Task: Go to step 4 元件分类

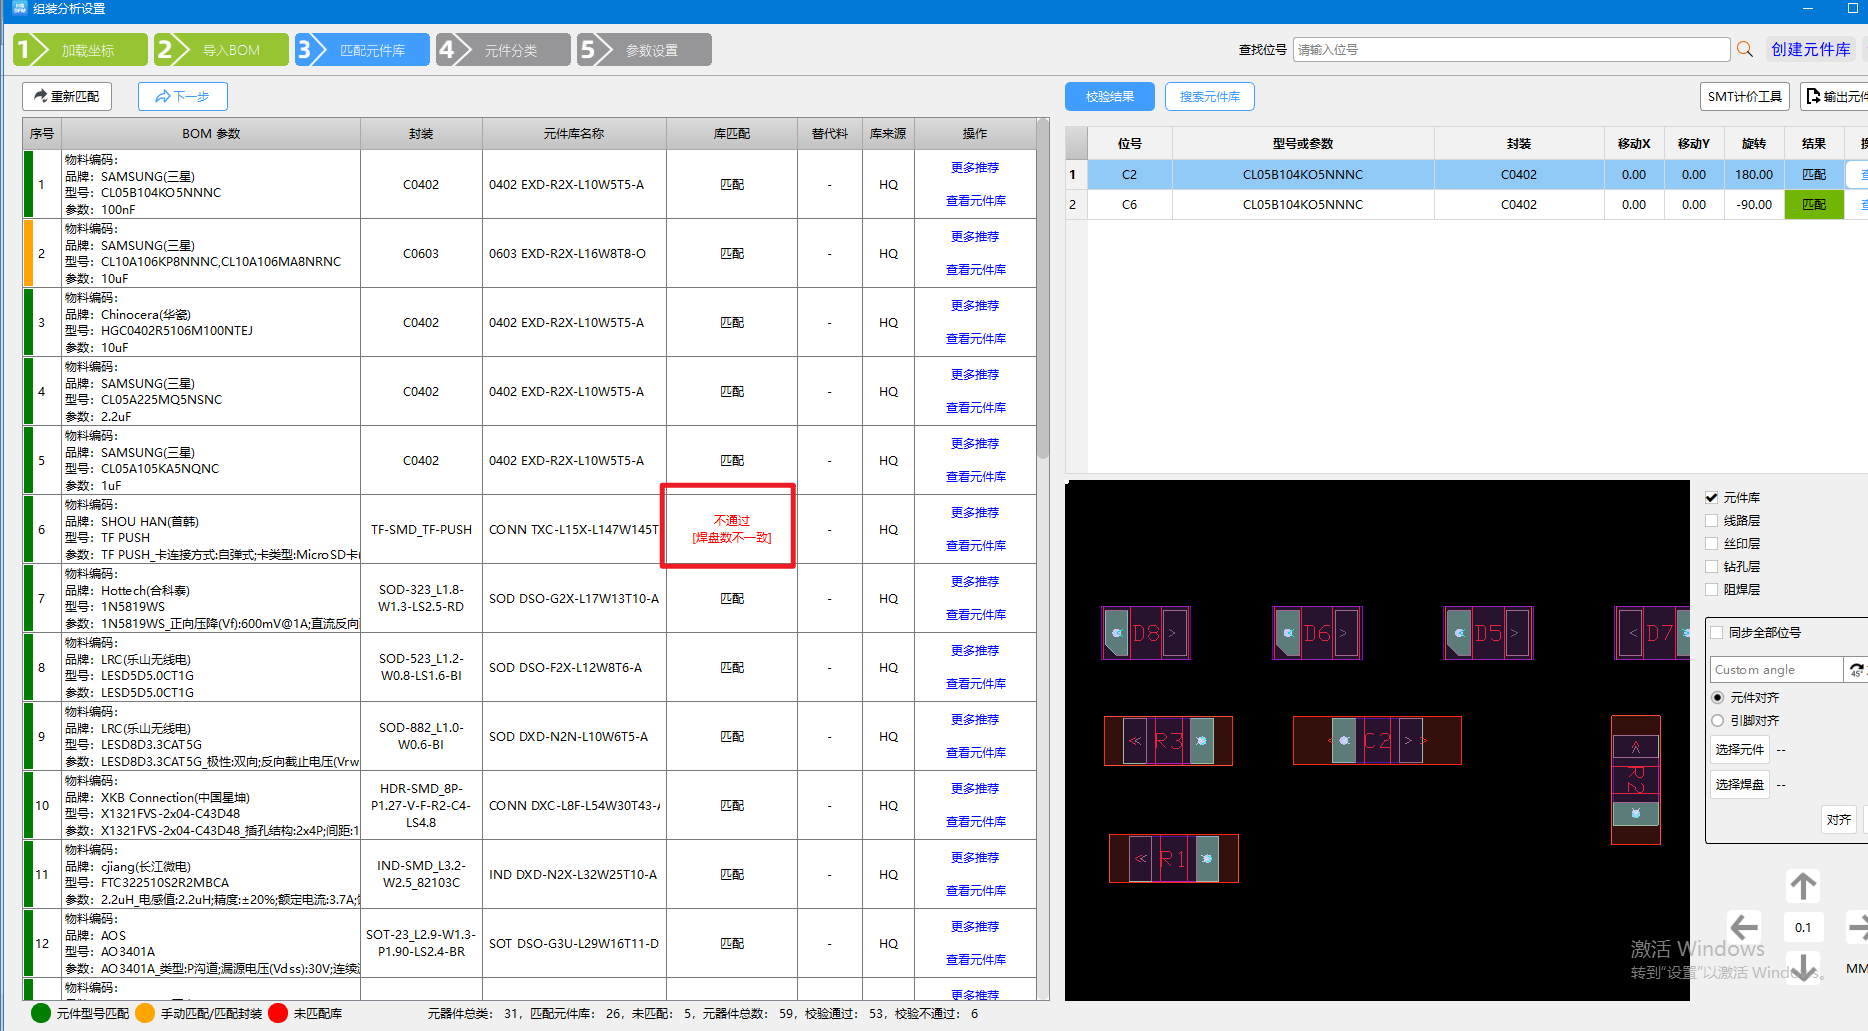Action: click(x=503, y=50)
